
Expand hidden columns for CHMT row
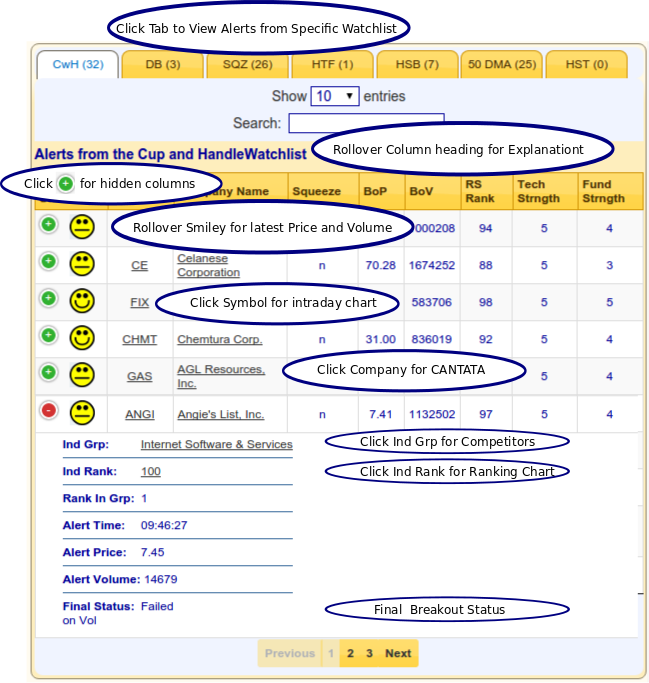pyautogui.click(x=49, y=335)
